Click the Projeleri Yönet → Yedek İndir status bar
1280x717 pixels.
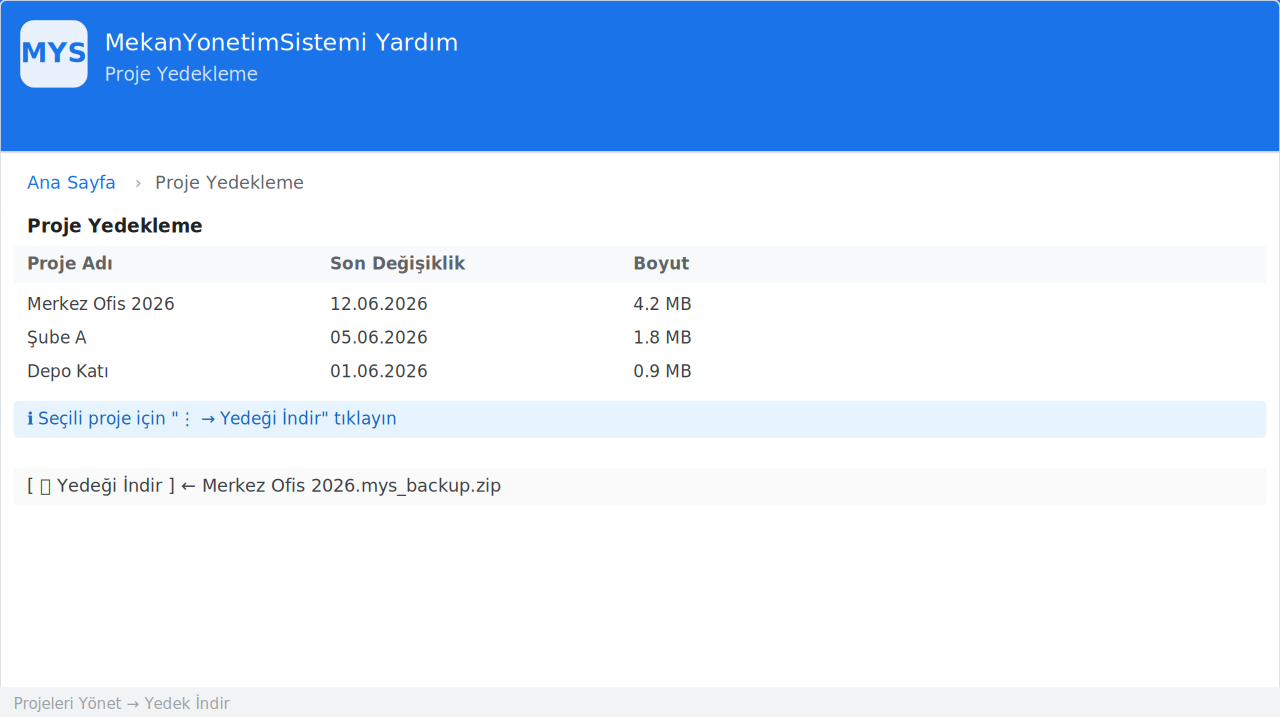[640, 703]
